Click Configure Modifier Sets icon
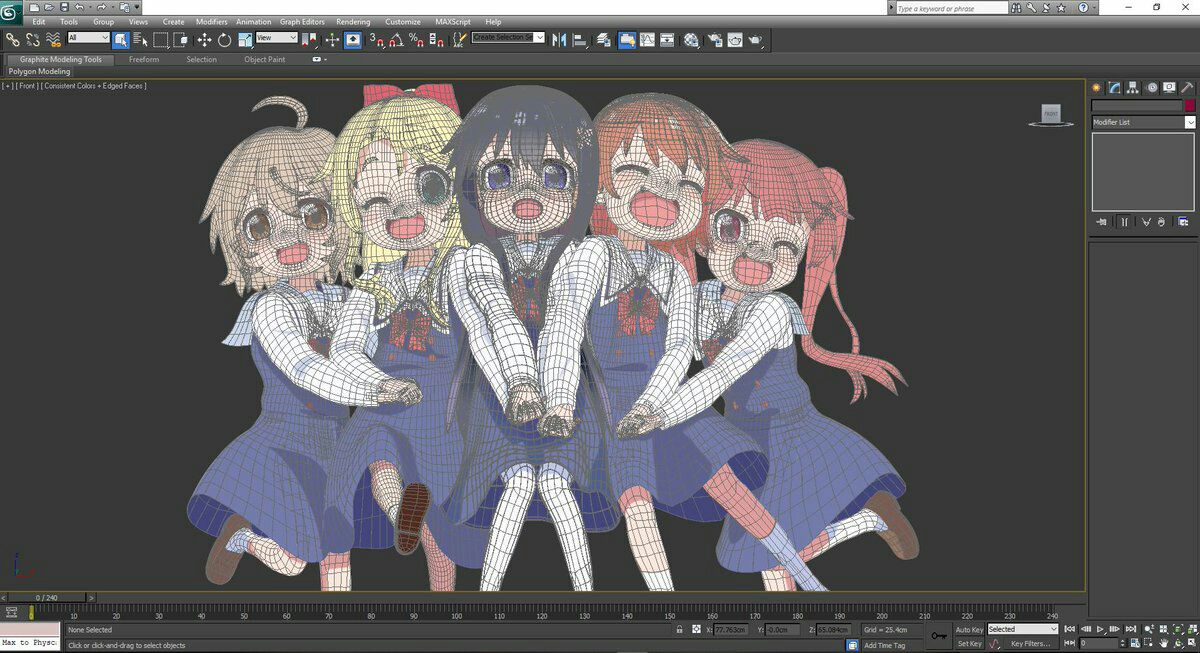The width and height of the screenshot is (1200, 653). pos(1183,222)
